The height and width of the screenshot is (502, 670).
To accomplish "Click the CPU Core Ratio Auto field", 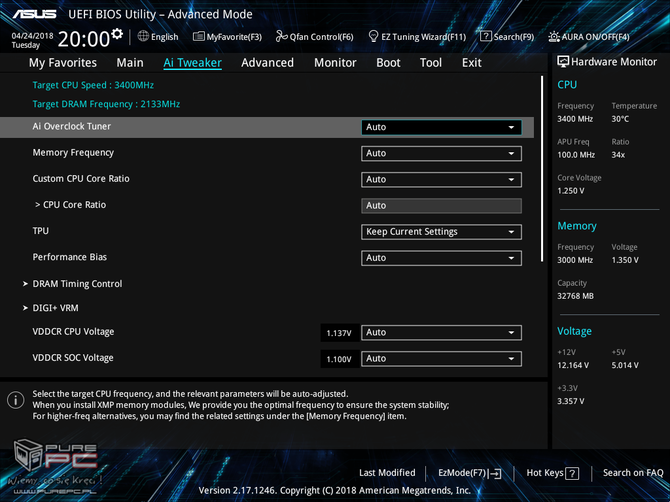I will tap(441, 205).
